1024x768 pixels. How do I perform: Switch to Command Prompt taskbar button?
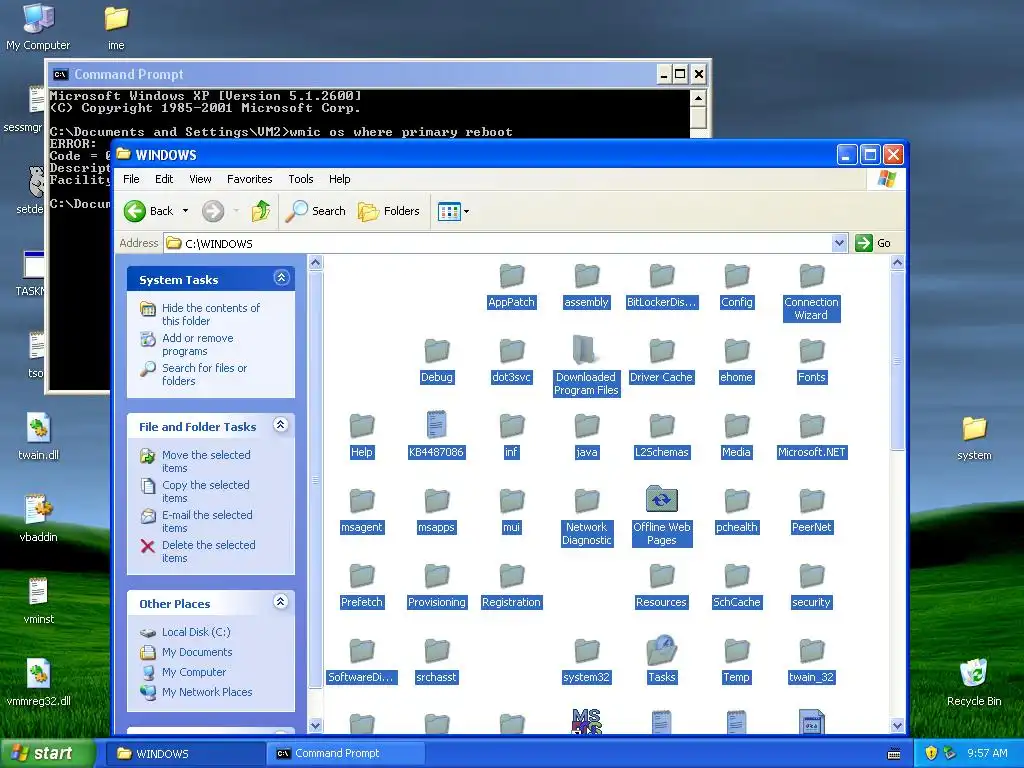point(346,753)
